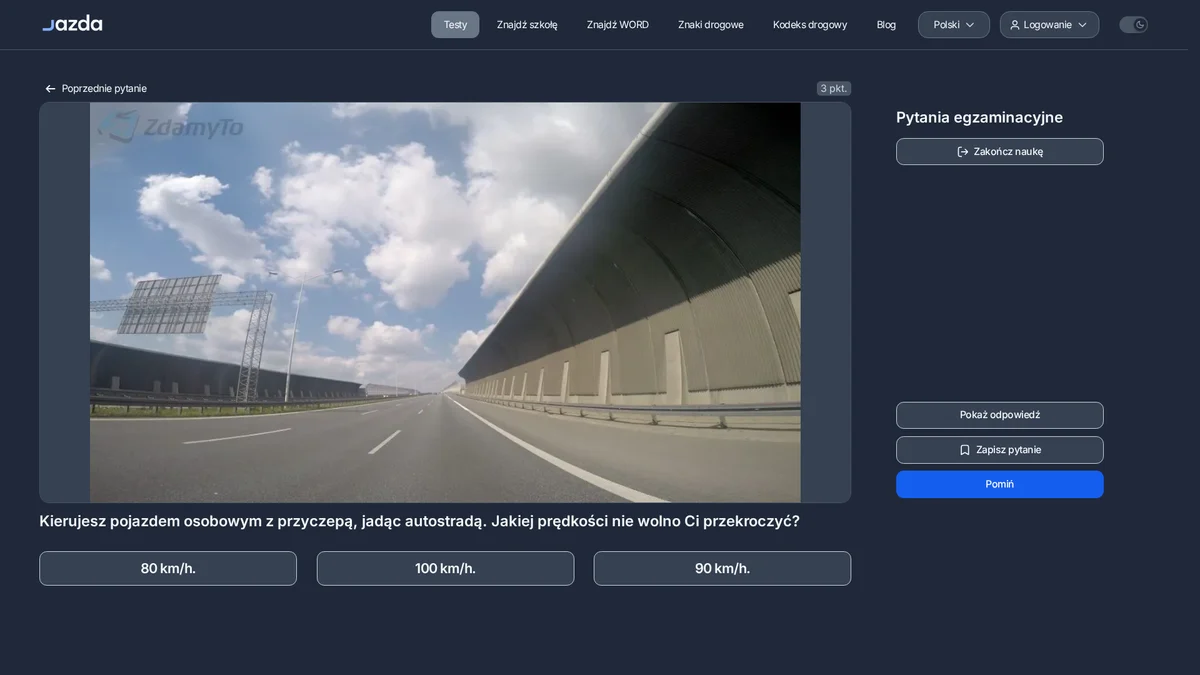The width and height of the screenshot is (1200, 675).
Task: Choose the 90 km/h. answer
Action: click(x=722, y=568)
